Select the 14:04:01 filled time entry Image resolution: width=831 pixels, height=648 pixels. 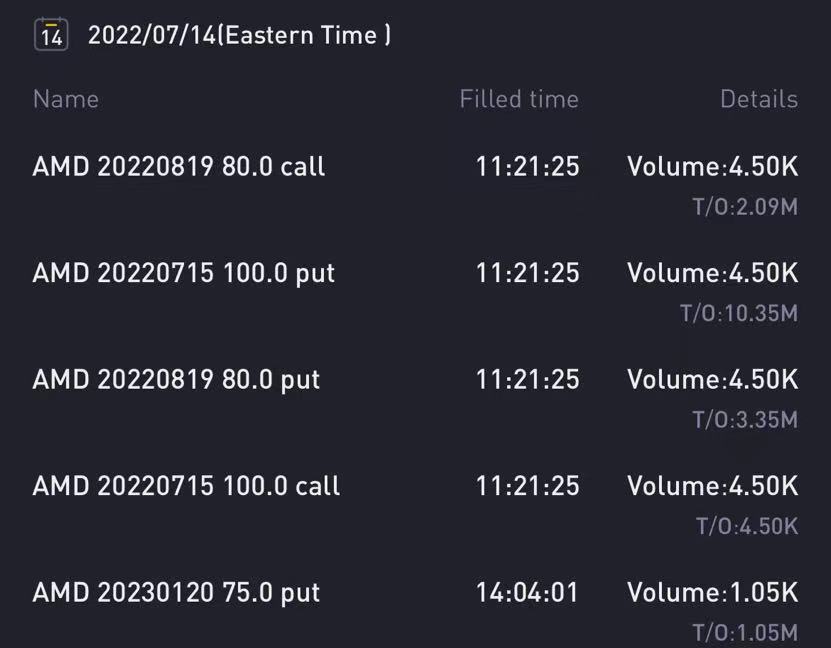527,592
